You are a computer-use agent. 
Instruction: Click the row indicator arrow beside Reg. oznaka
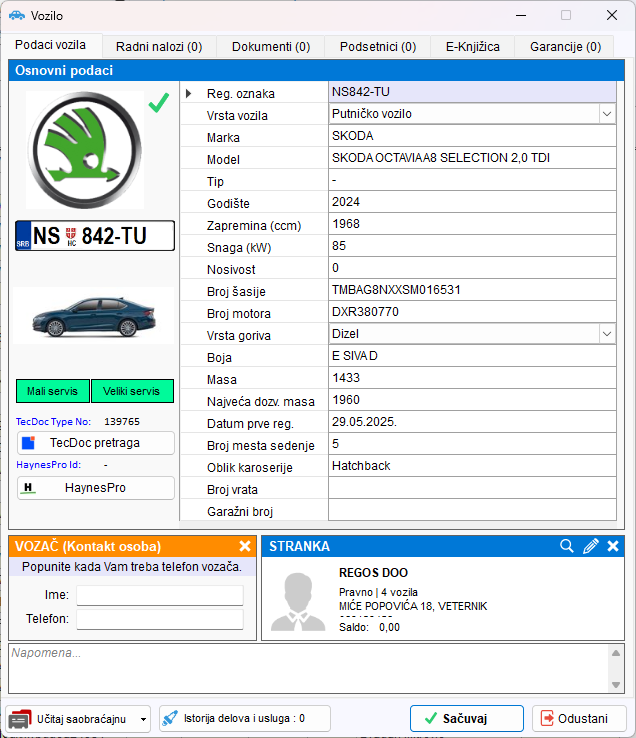[188, 93]
